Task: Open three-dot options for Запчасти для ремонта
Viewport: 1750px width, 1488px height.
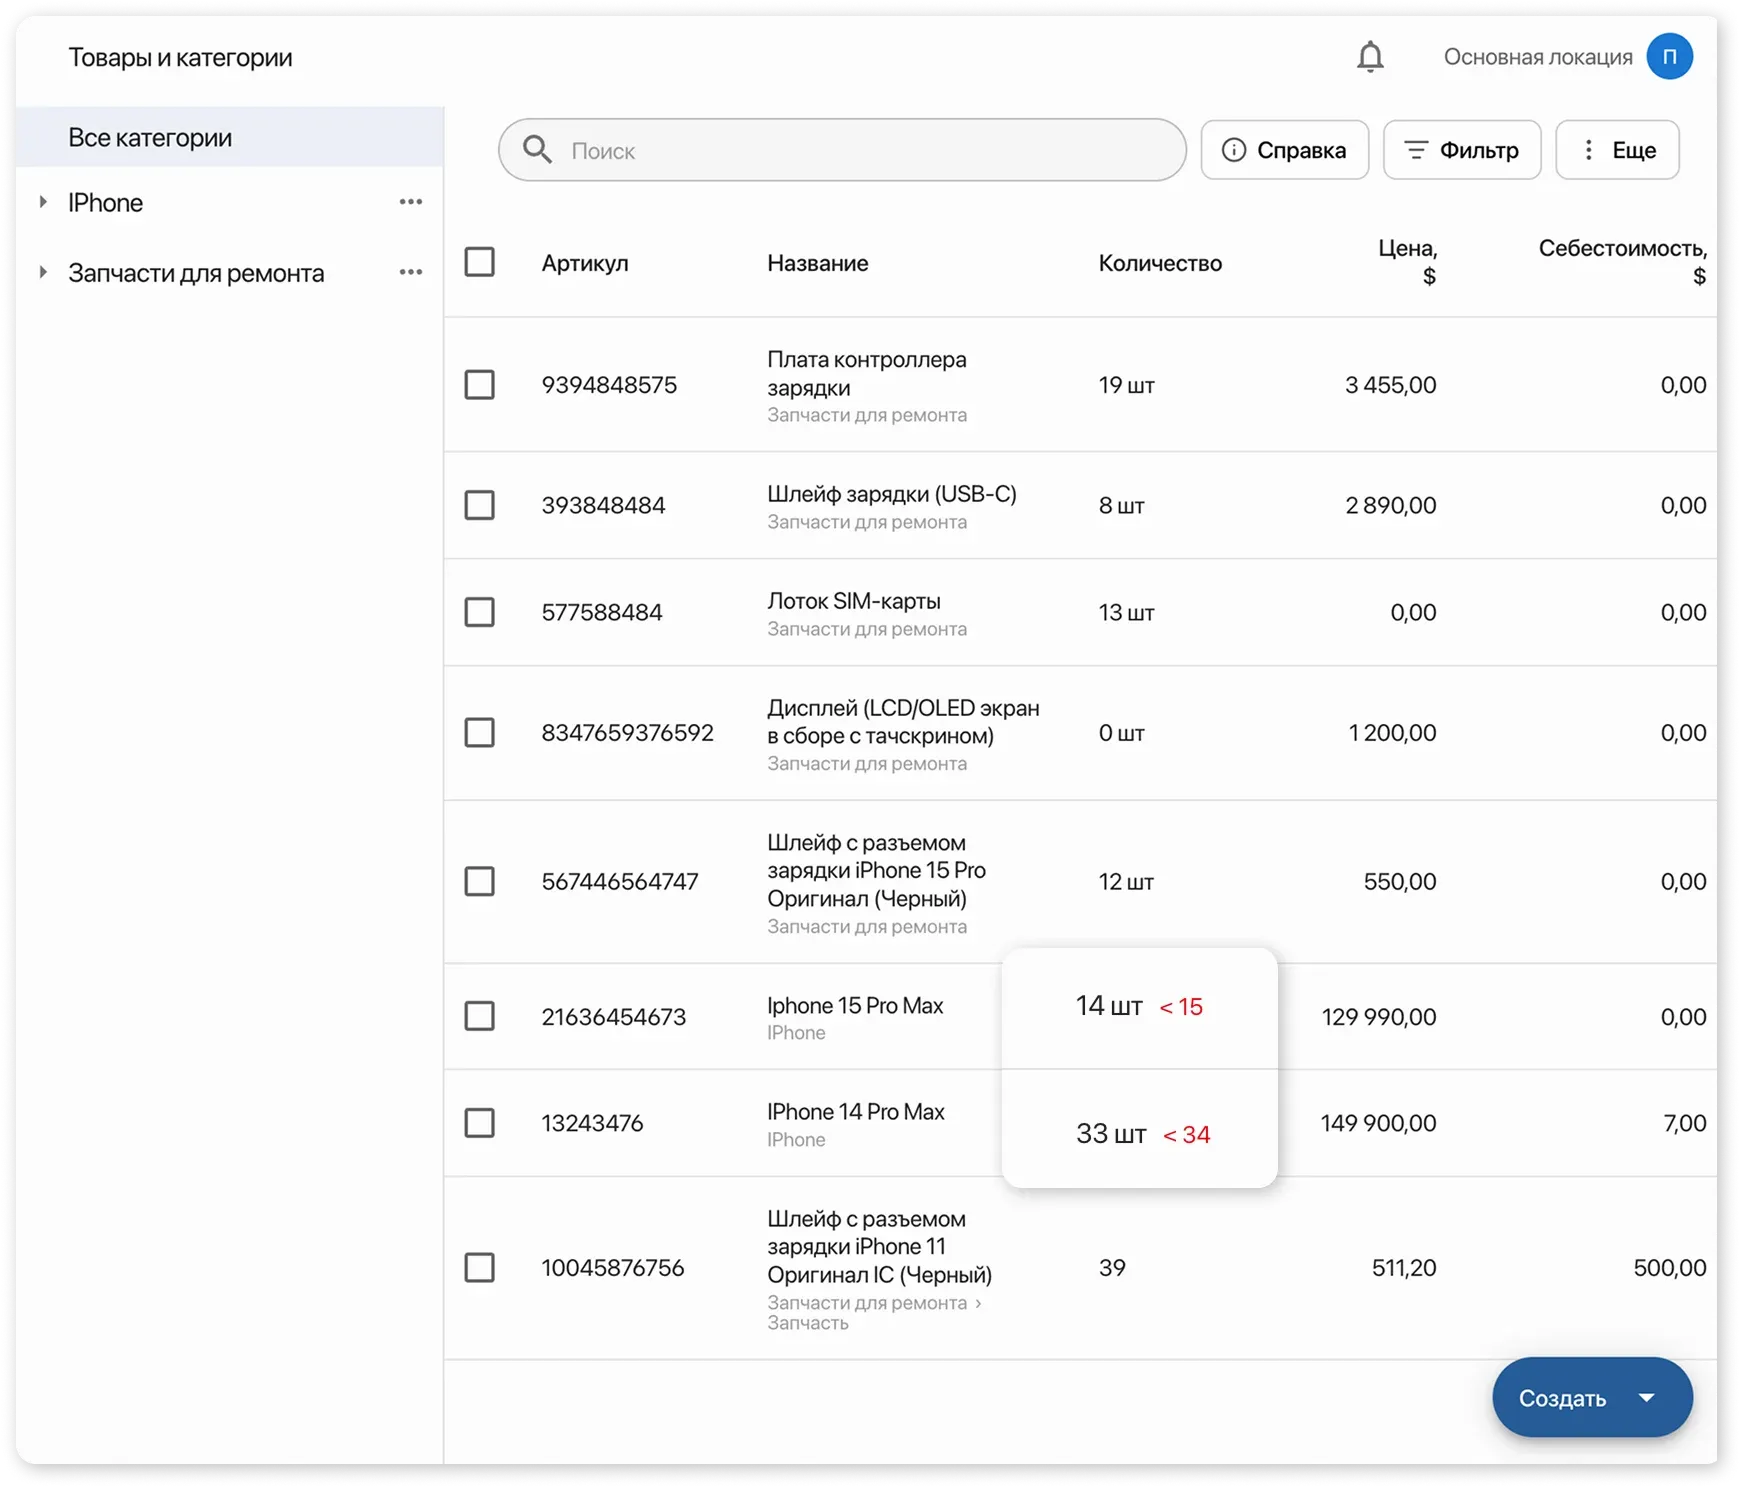Action: pyautogui.click(x=410, y=272)
